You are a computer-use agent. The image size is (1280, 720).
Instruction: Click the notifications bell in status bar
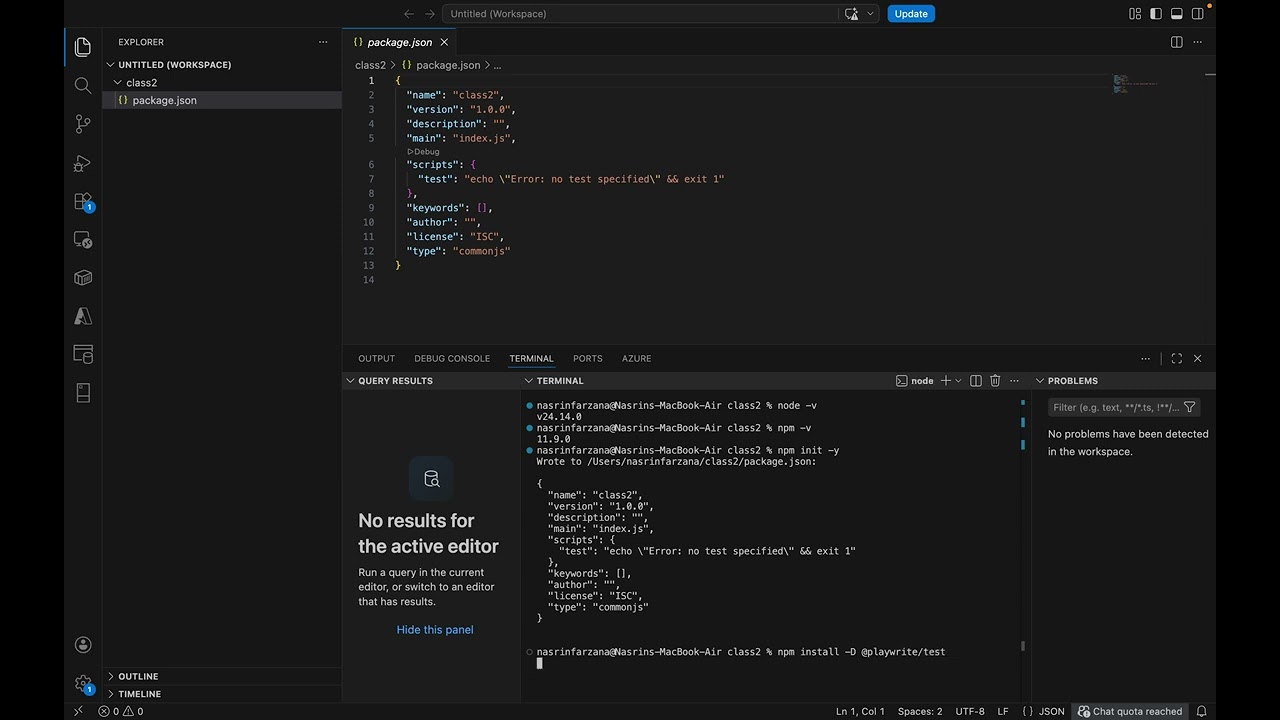coord(1202,712)
